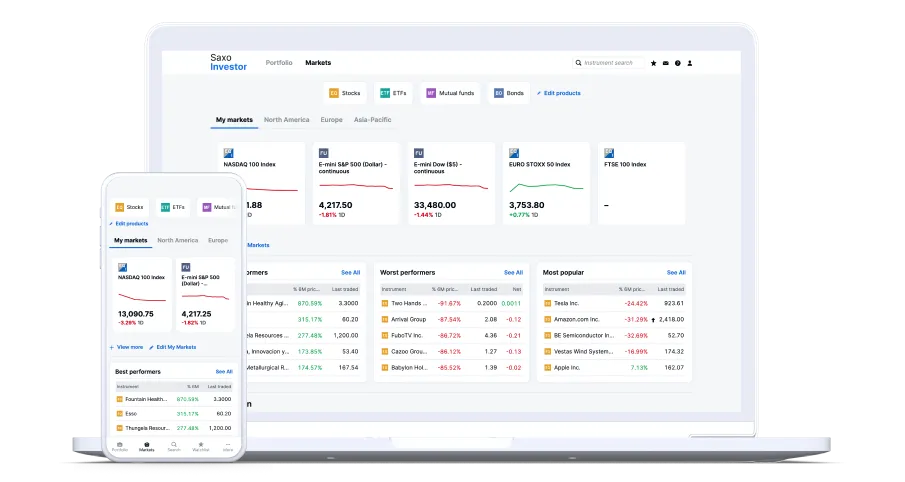Switch to North America tab on laptop
This screenshot has height=482, width=905.
(287, 120)
